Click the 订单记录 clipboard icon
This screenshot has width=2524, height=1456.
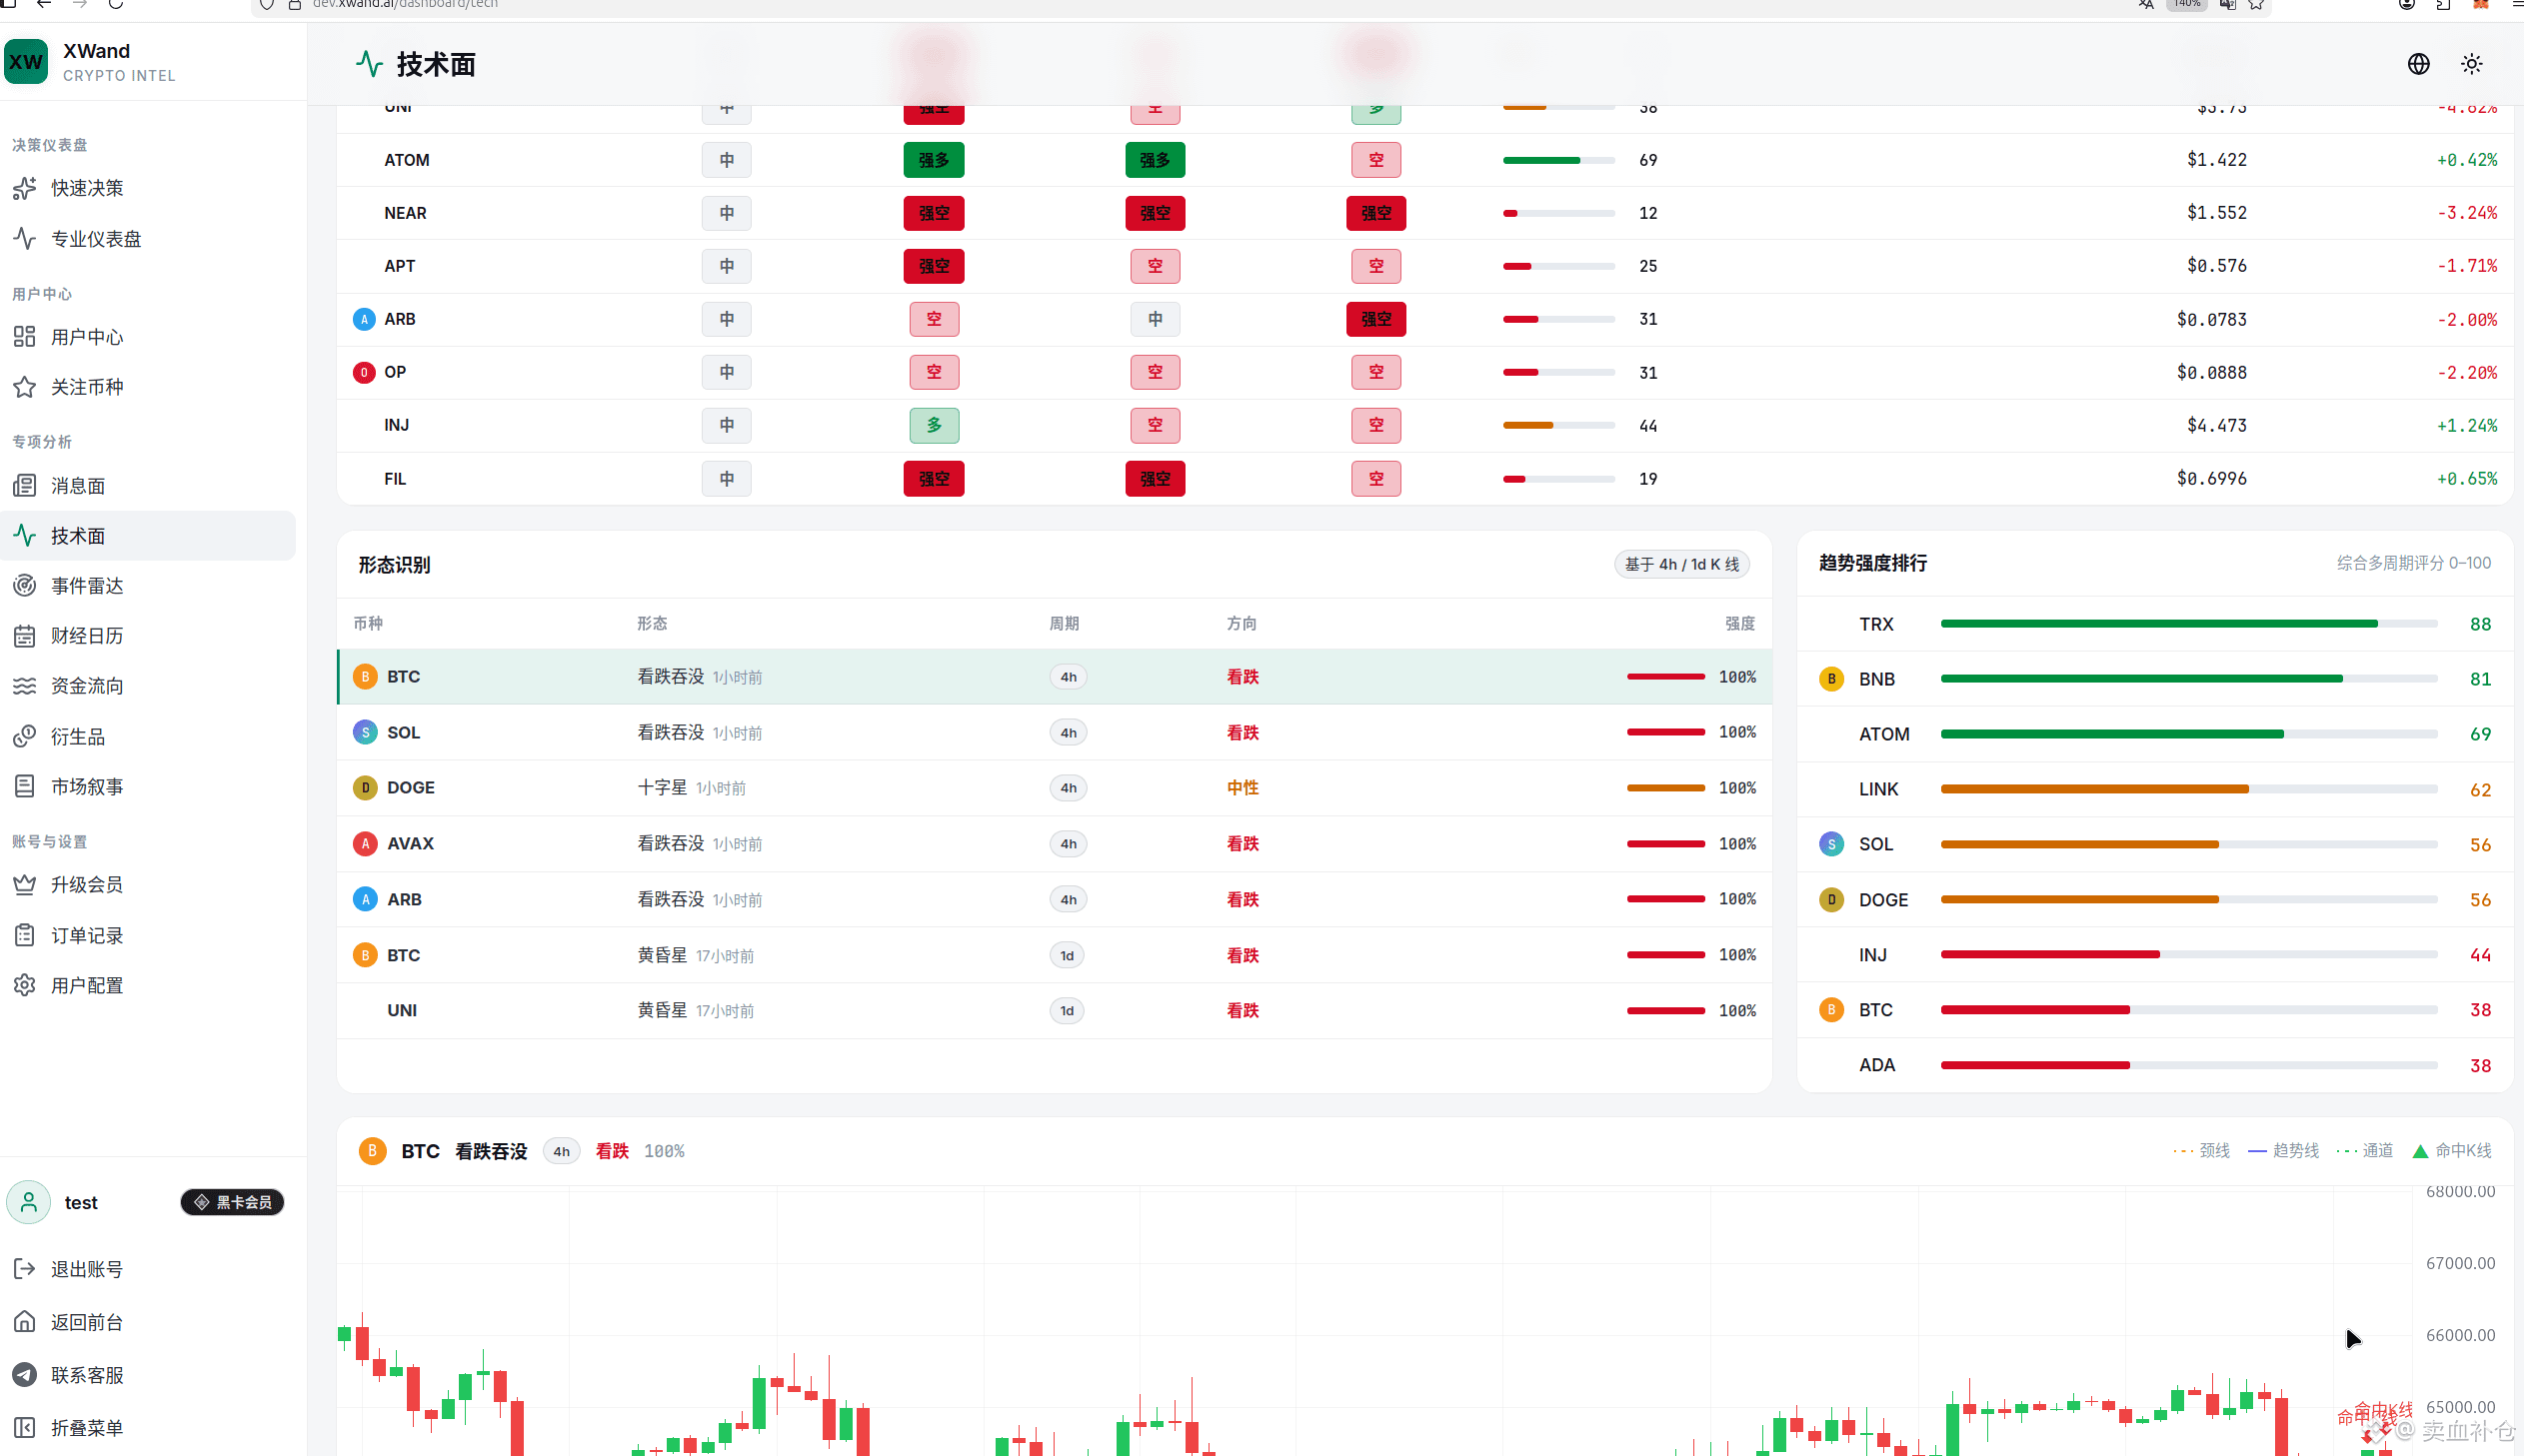point(25,936)
